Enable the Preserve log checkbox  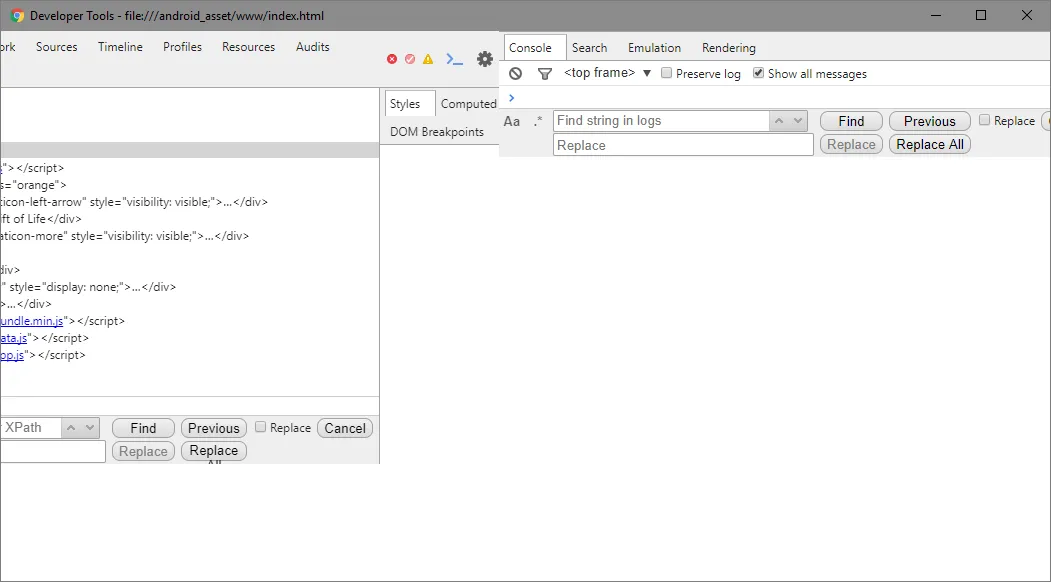[x=666, y=73]
